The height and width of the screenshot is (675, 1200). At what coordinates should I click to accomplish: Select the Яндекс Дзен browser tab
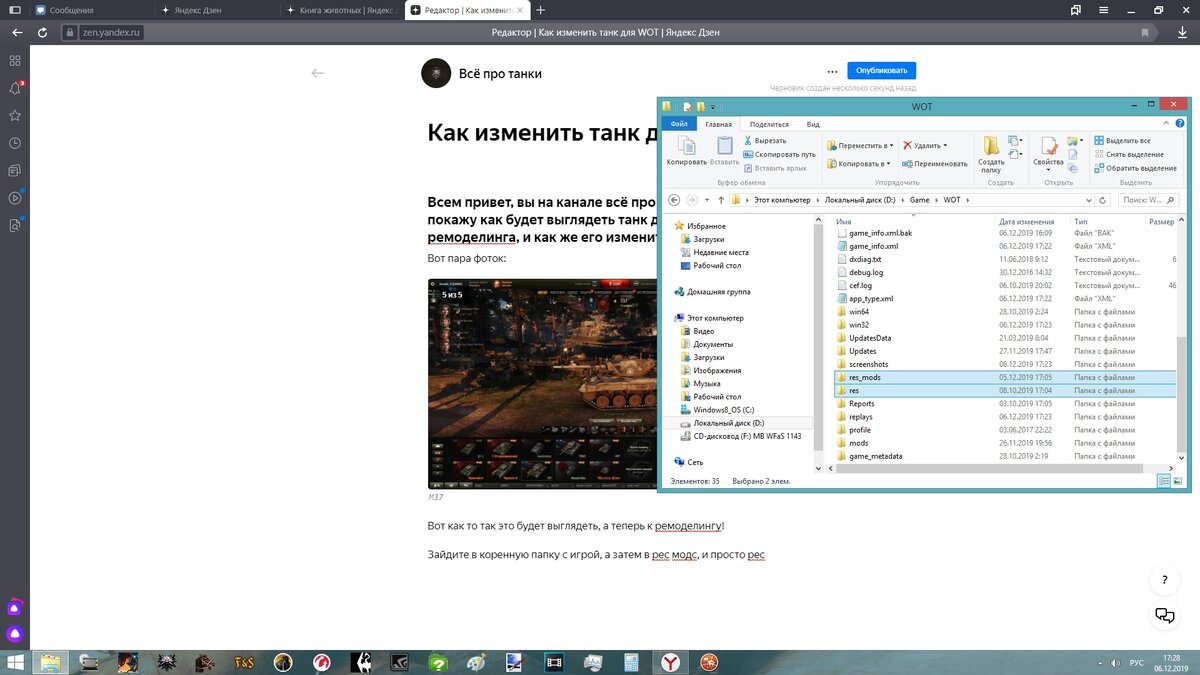pyautogui.click(x=200, y=10)
